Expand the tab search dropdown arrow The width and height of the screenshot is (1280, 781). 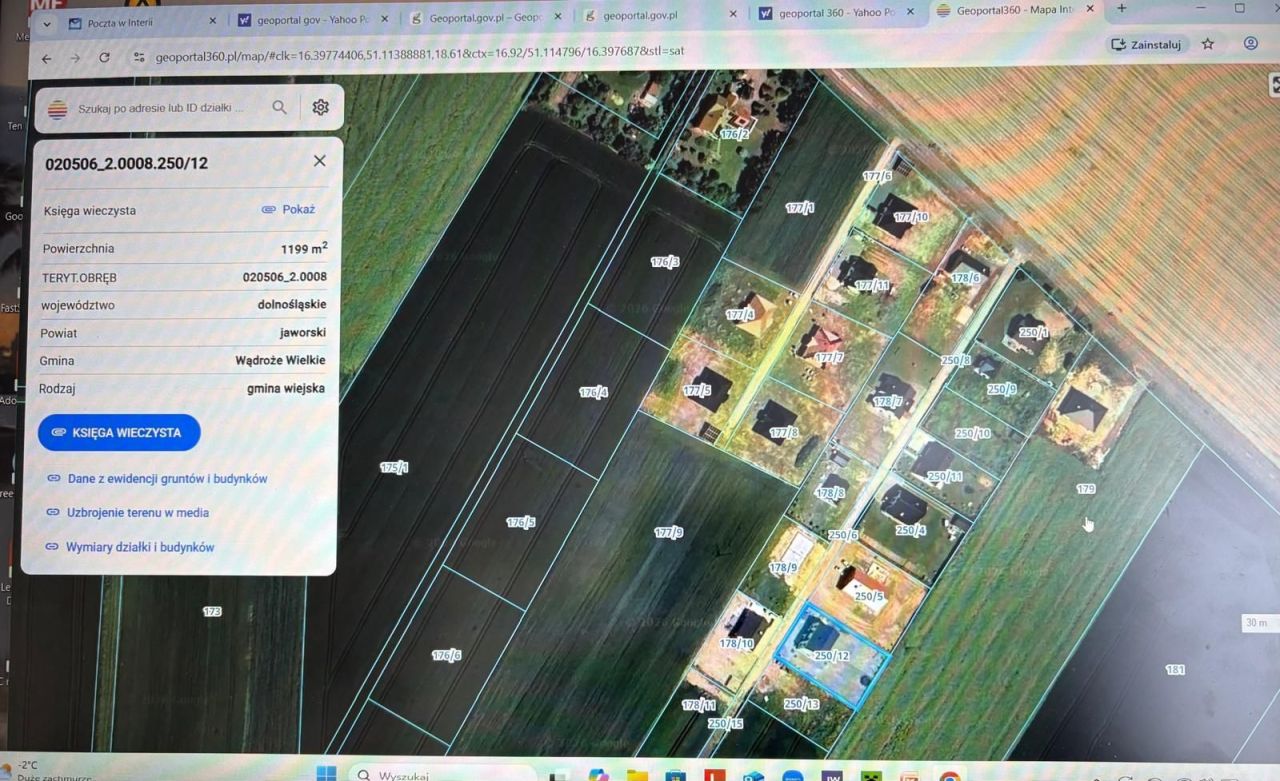pyautogui.click(x=45, y=23)
